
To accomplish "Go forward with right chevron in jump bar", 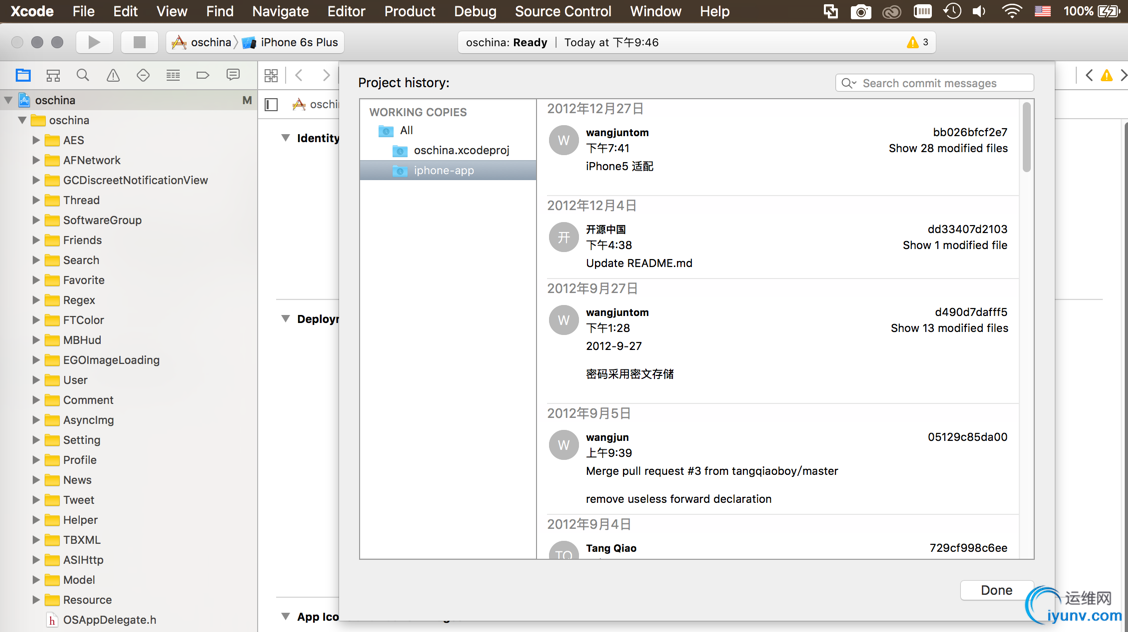I will (326, 75).
